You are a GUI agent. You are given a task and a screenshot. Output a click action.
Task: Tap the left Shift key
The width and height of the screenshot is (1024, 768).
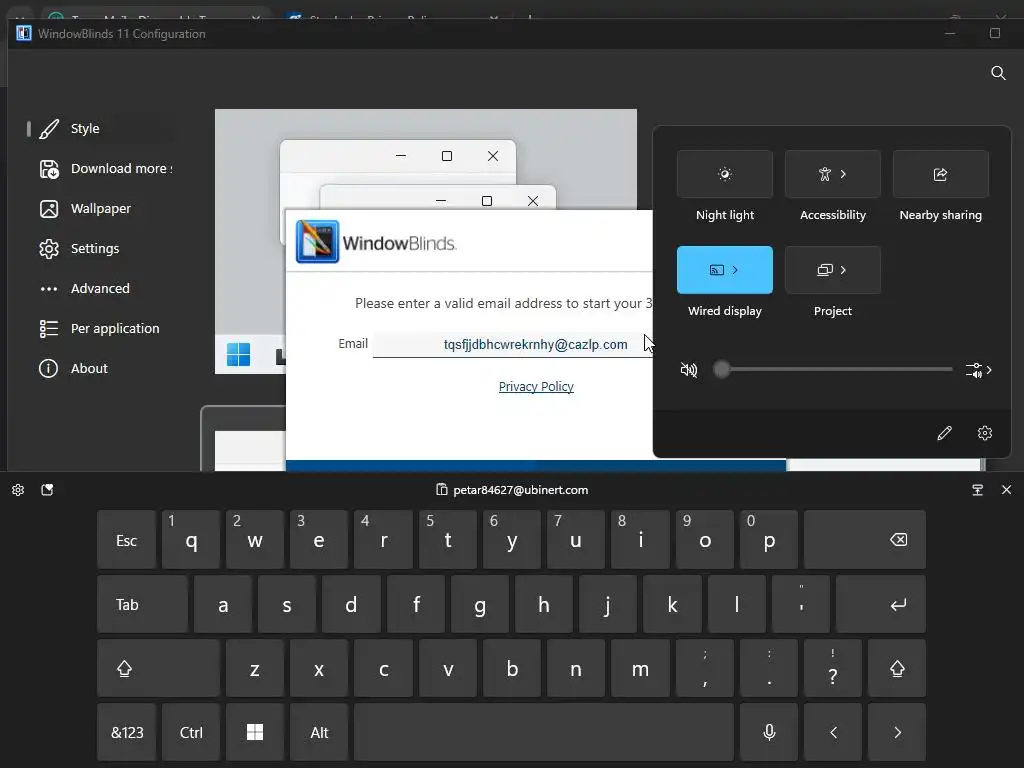158,669
